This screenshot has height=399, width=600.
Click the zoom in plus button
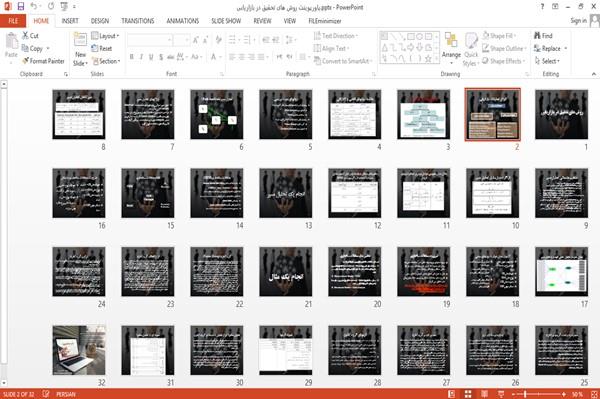point(564,394)
